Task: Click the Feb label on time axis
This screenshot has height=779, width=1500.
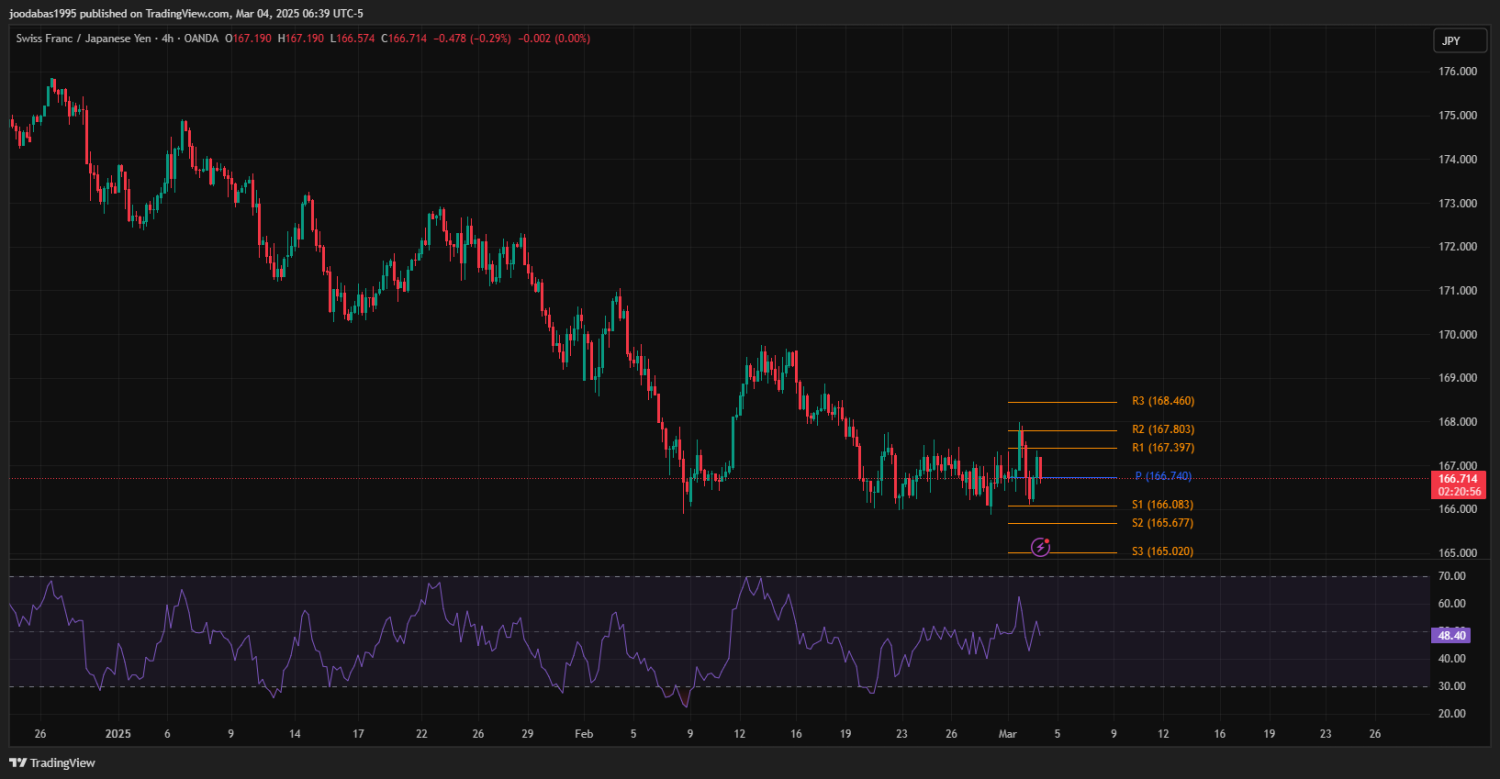Action: (584, 734)
